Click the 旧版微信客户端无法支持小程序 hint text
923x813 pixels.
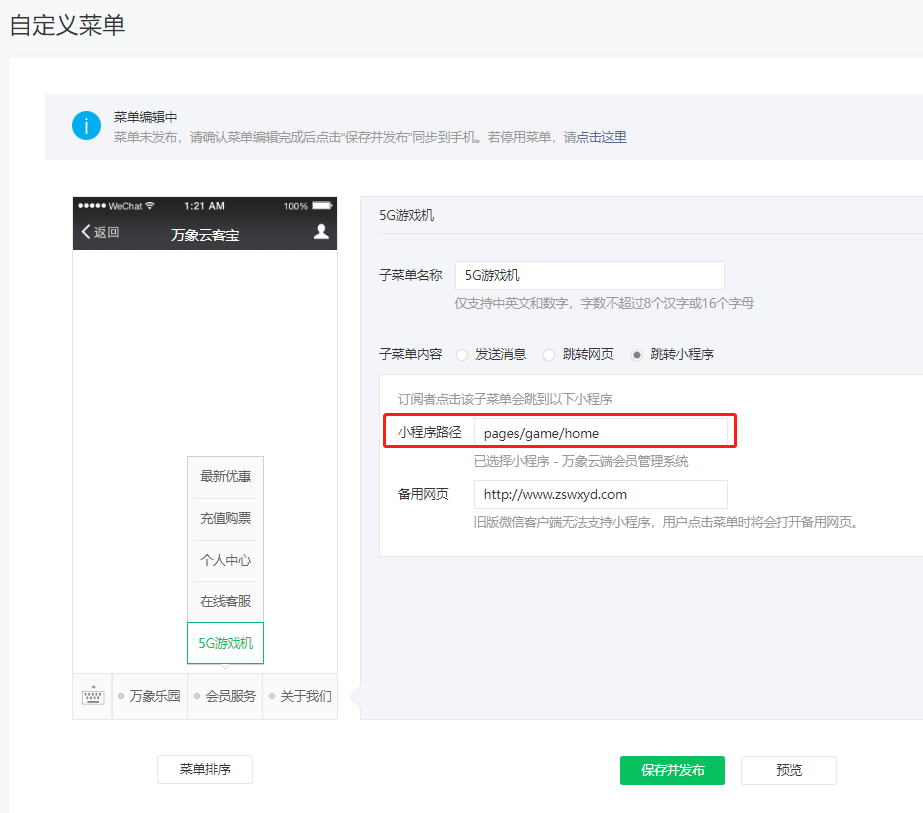(x=667, y=522)
